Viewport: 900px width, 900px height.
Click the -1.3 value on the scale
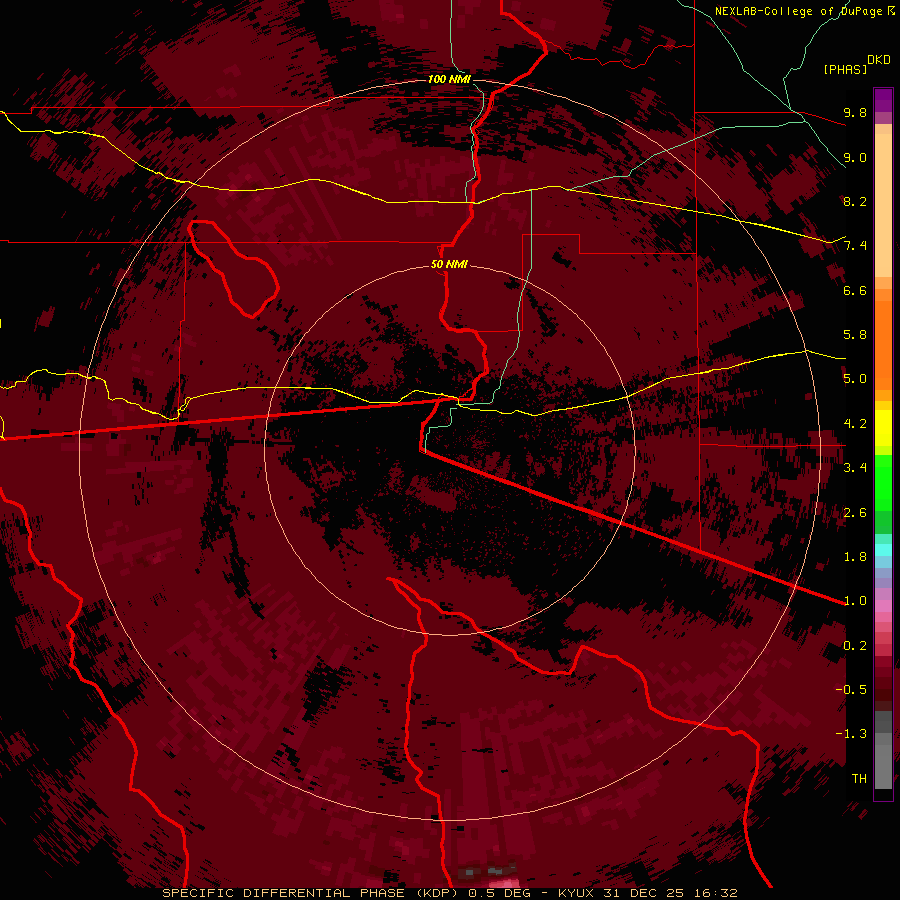[x=851, y=734]
